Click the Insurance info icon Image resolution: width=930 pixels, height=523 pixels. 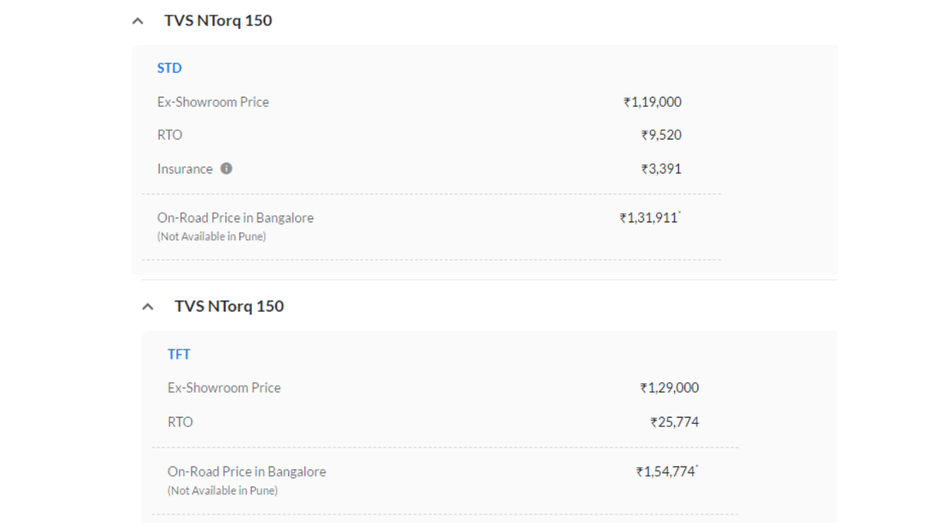click(x=226, y=168)
